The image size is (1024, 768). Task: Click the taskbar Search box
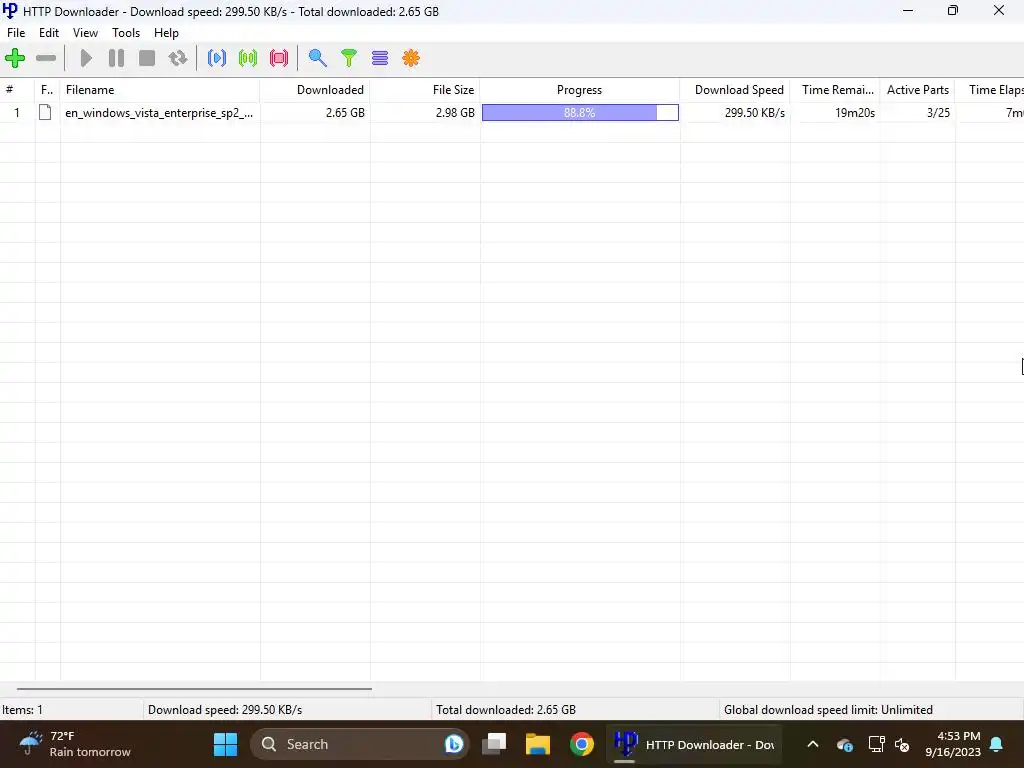point(359,744)
